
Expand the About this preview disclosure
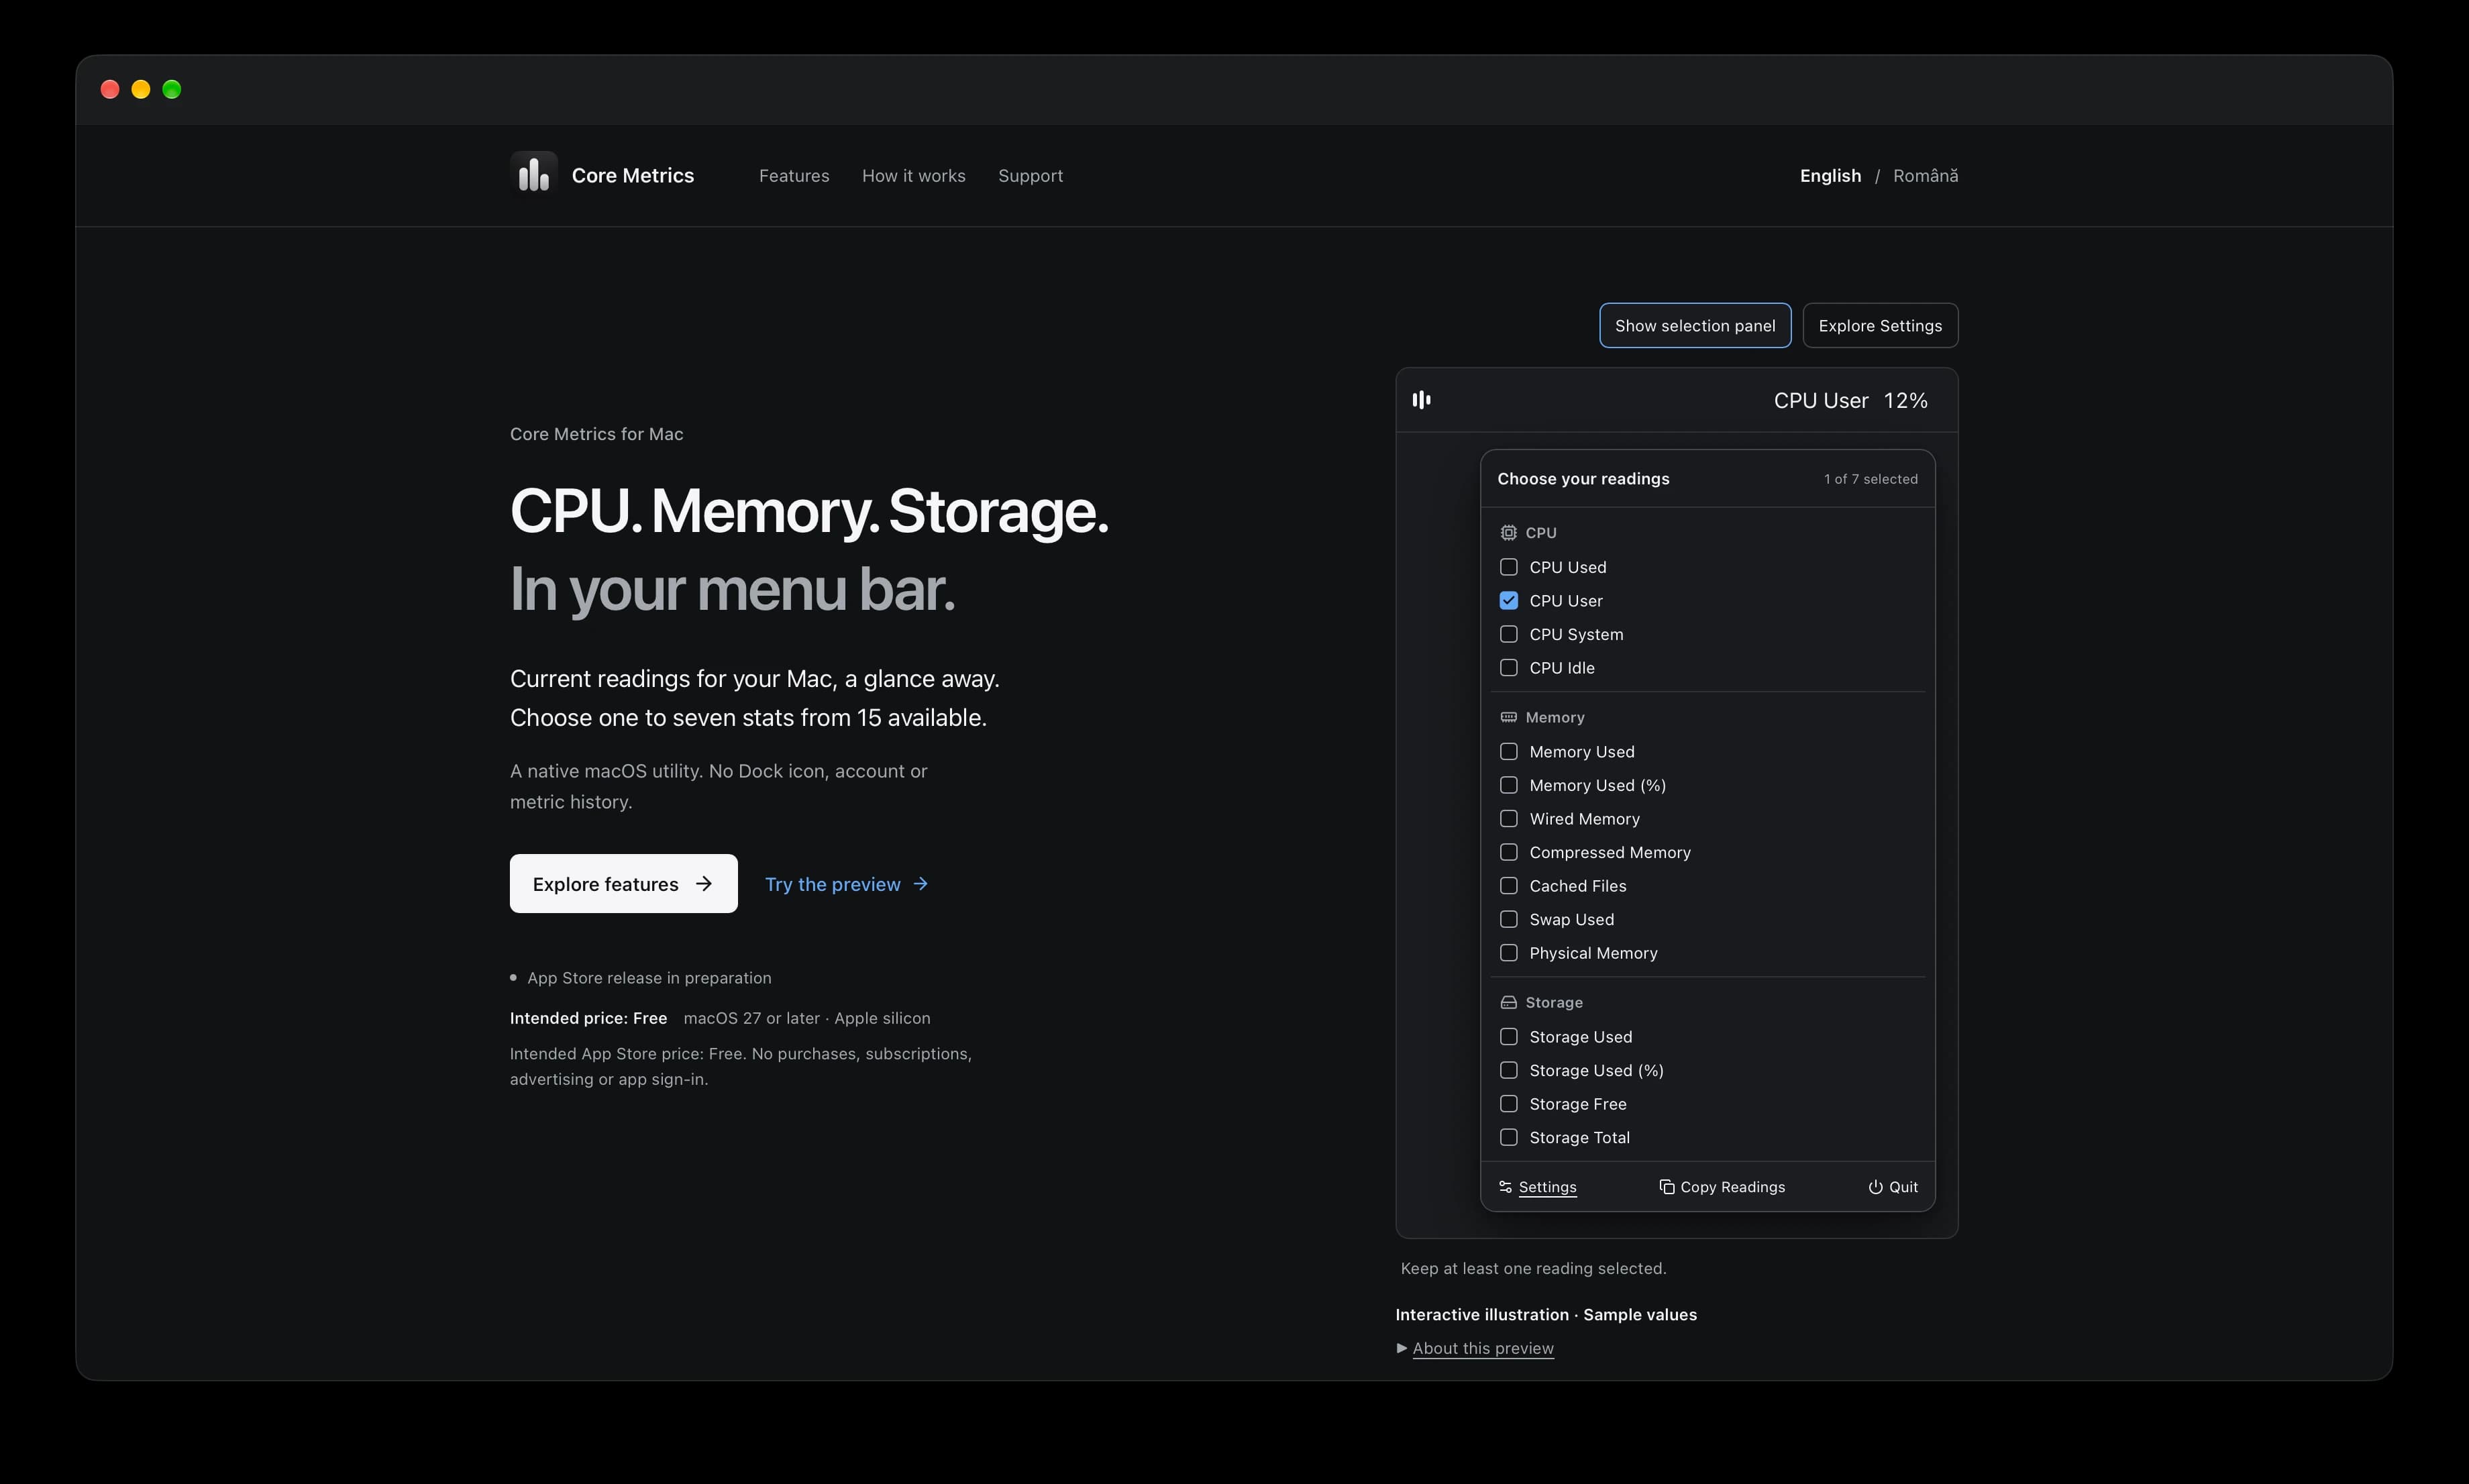click(1475, 1348)
